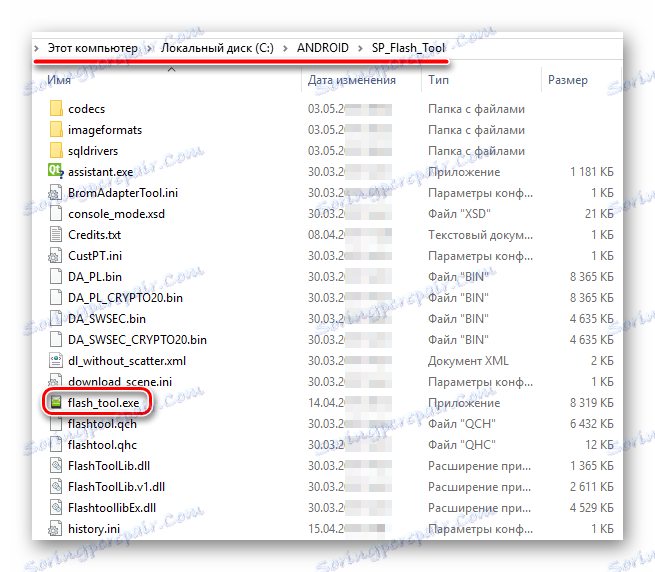
Task: Select DA_PL.bin file name
Action: 95,277
